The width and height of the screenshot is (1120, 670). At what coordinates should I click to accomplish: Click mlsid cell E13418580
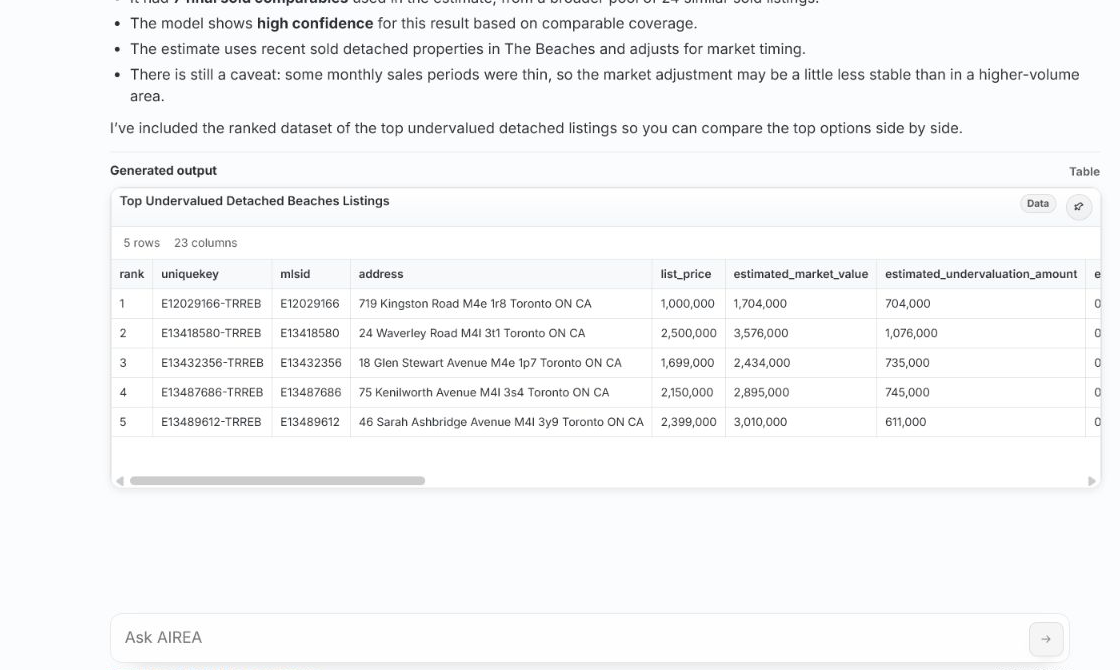pyautogui.click(x=311, y=333)
